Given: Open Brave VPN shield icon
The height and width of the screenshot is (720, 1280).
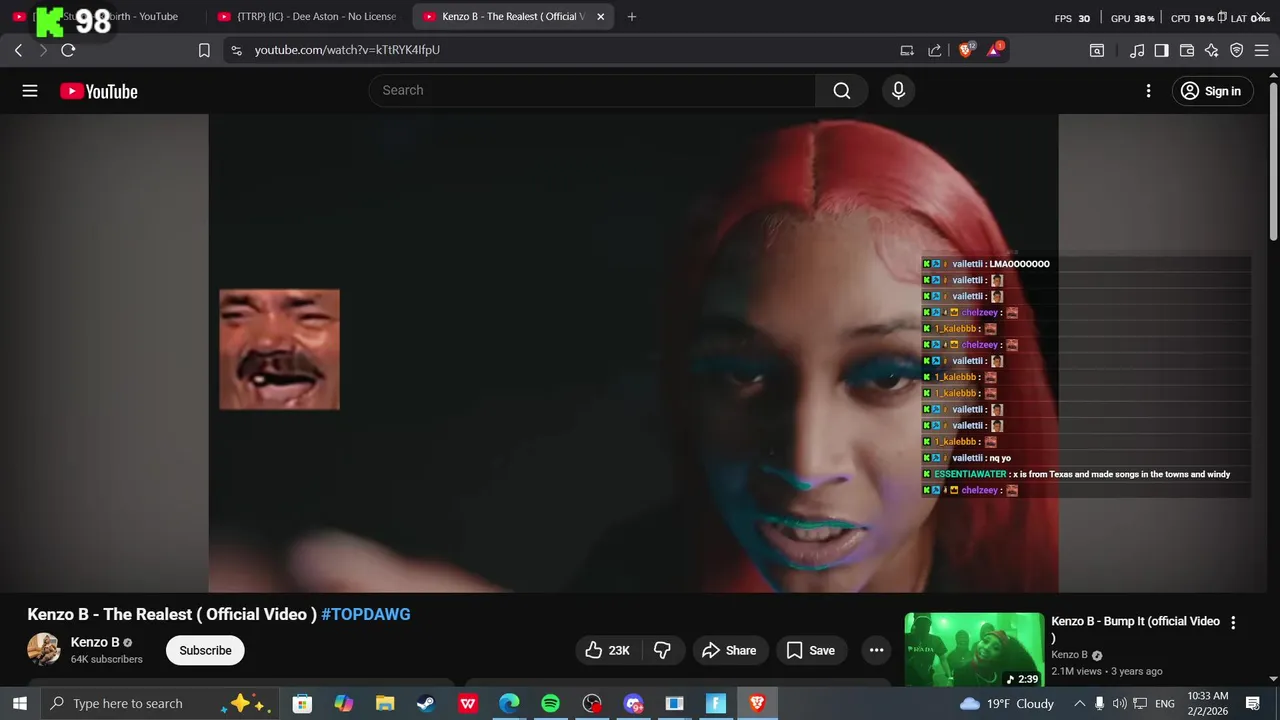Looking at the screenshot, I should click(1236, 50).
